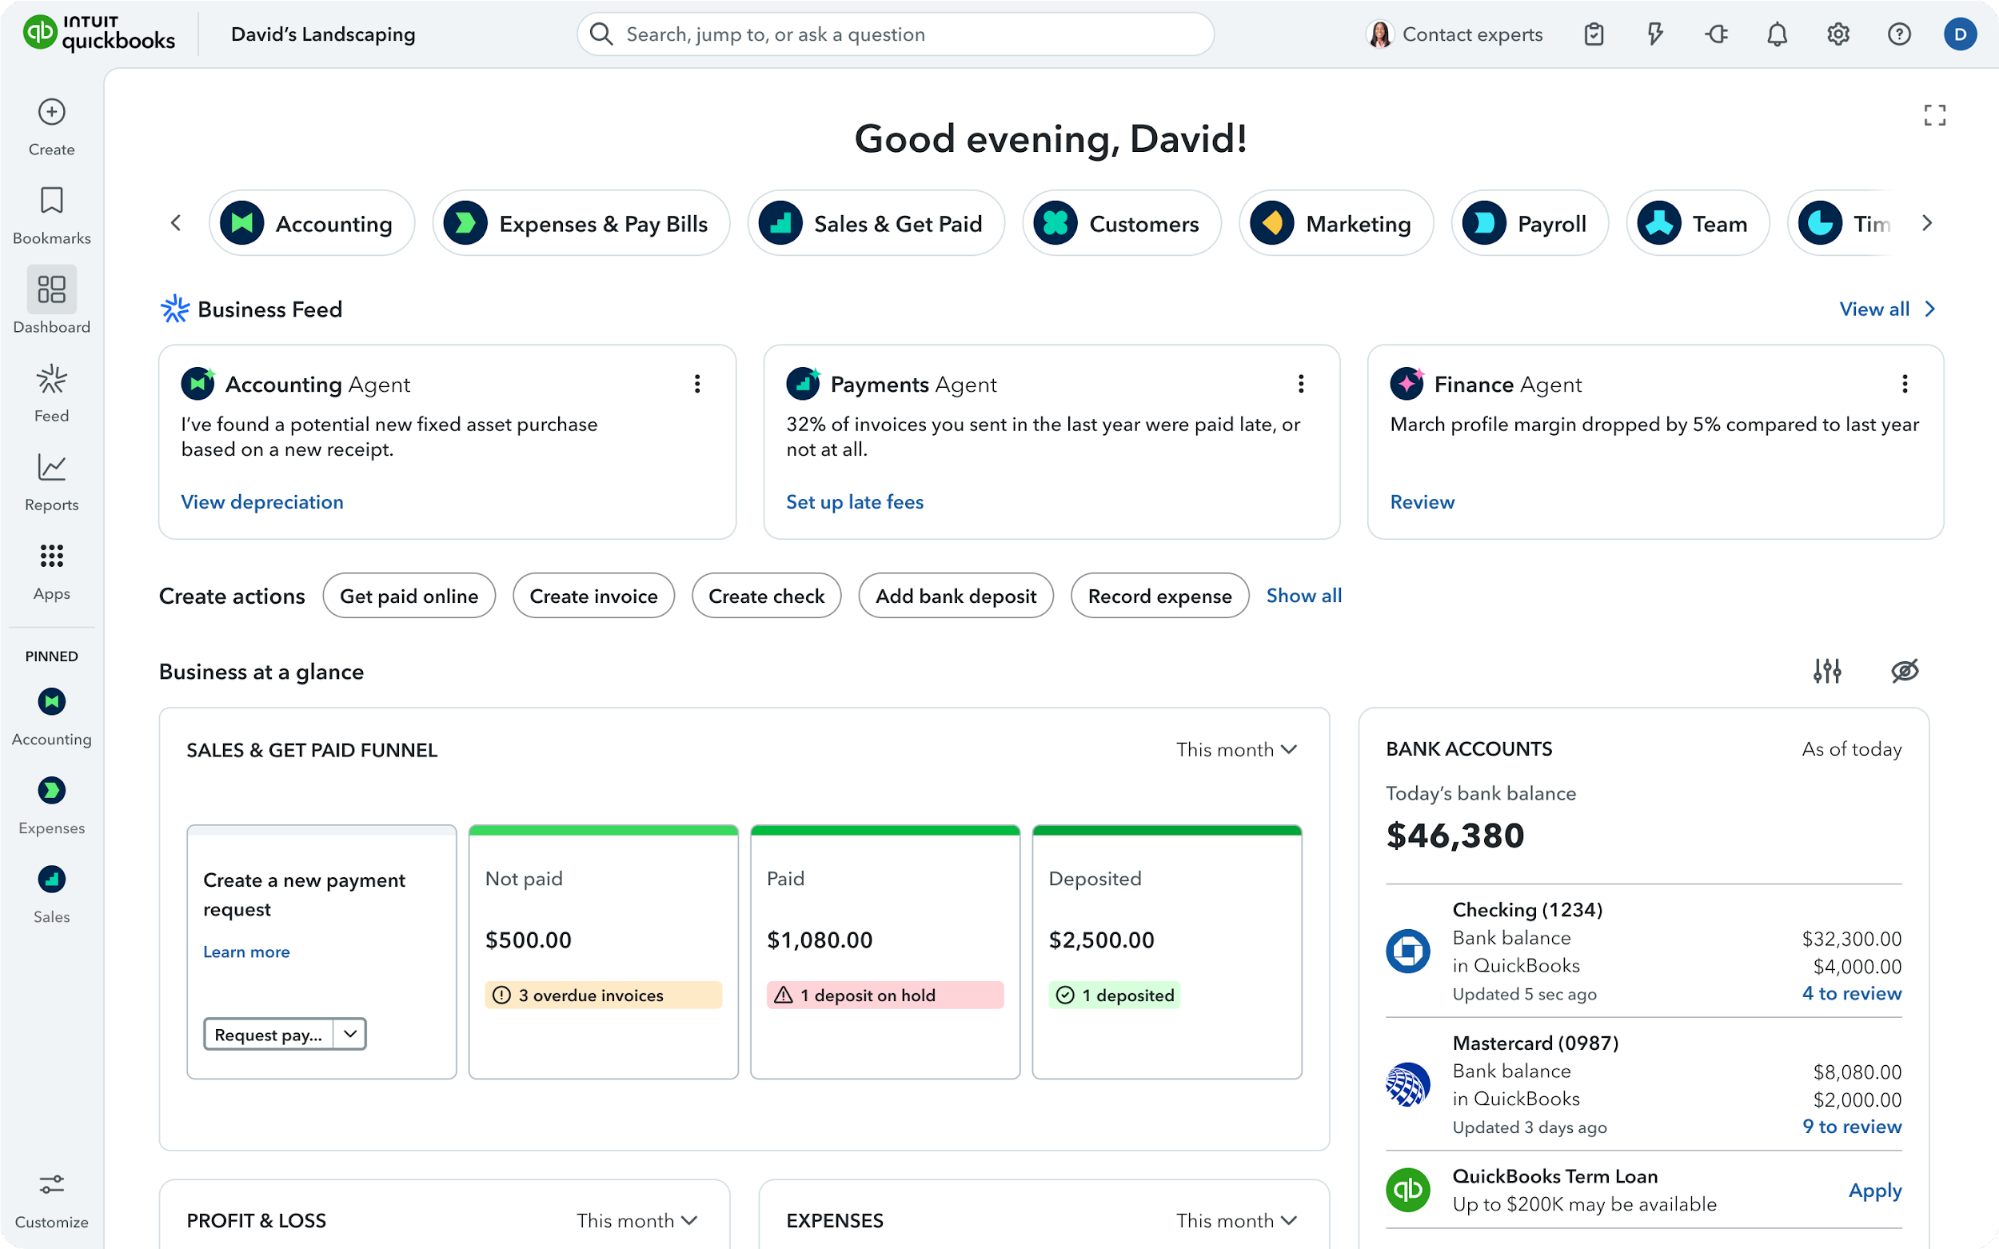Change Profit & Loss period dropdown
The width and height of the screenshot is (1999, 1249).
(637, 1220)
